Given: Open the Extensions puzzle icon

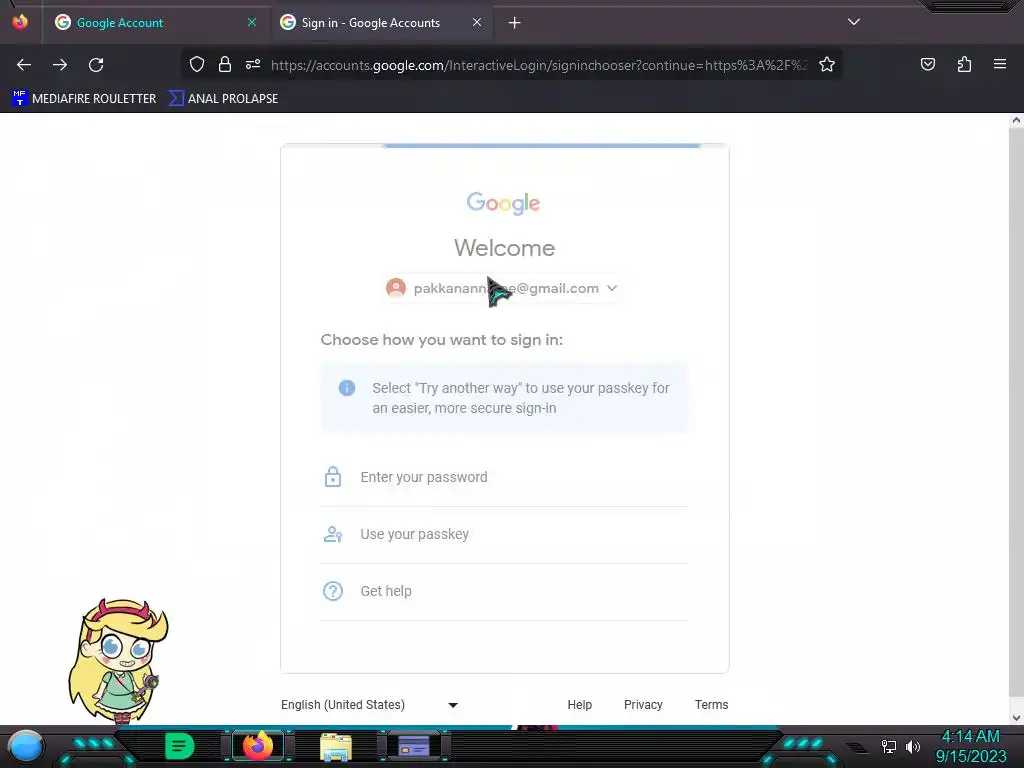Looking at the screenshot, I should (964, 64).
